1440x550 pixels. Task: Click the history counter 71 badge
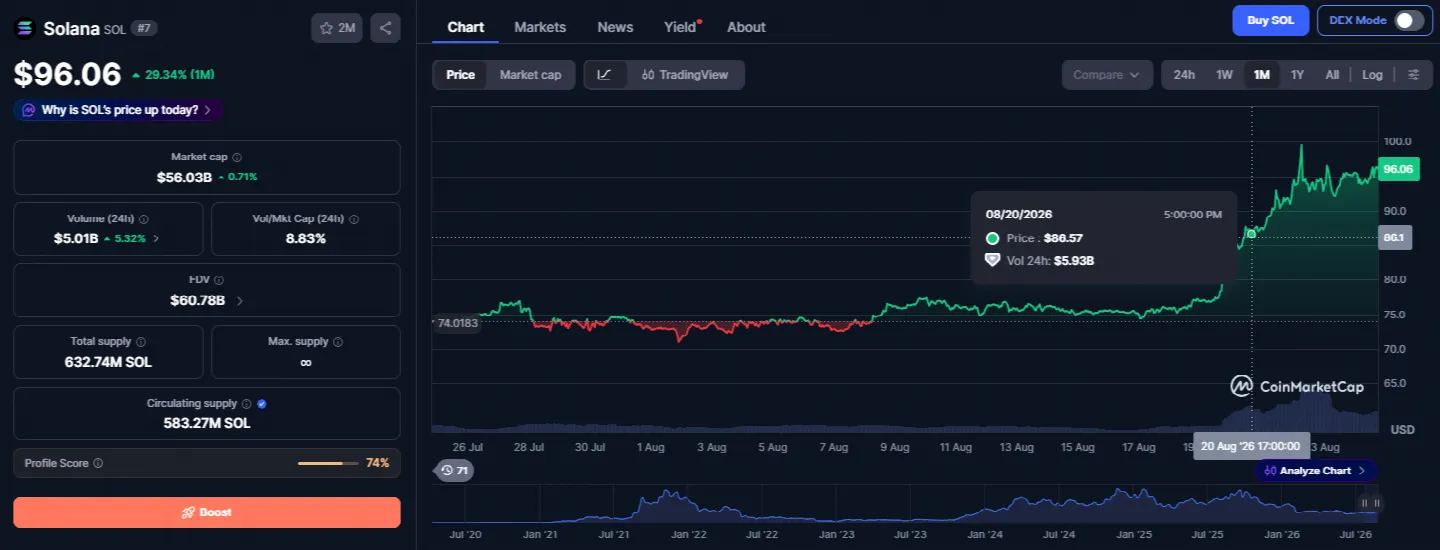pyautogui.click(x=454, y=470)
